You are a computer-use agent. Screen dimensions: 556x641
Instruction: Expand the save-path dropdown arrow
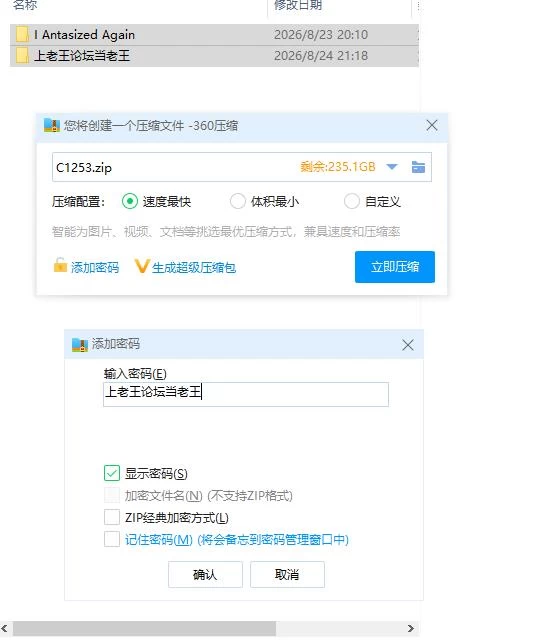392,167
